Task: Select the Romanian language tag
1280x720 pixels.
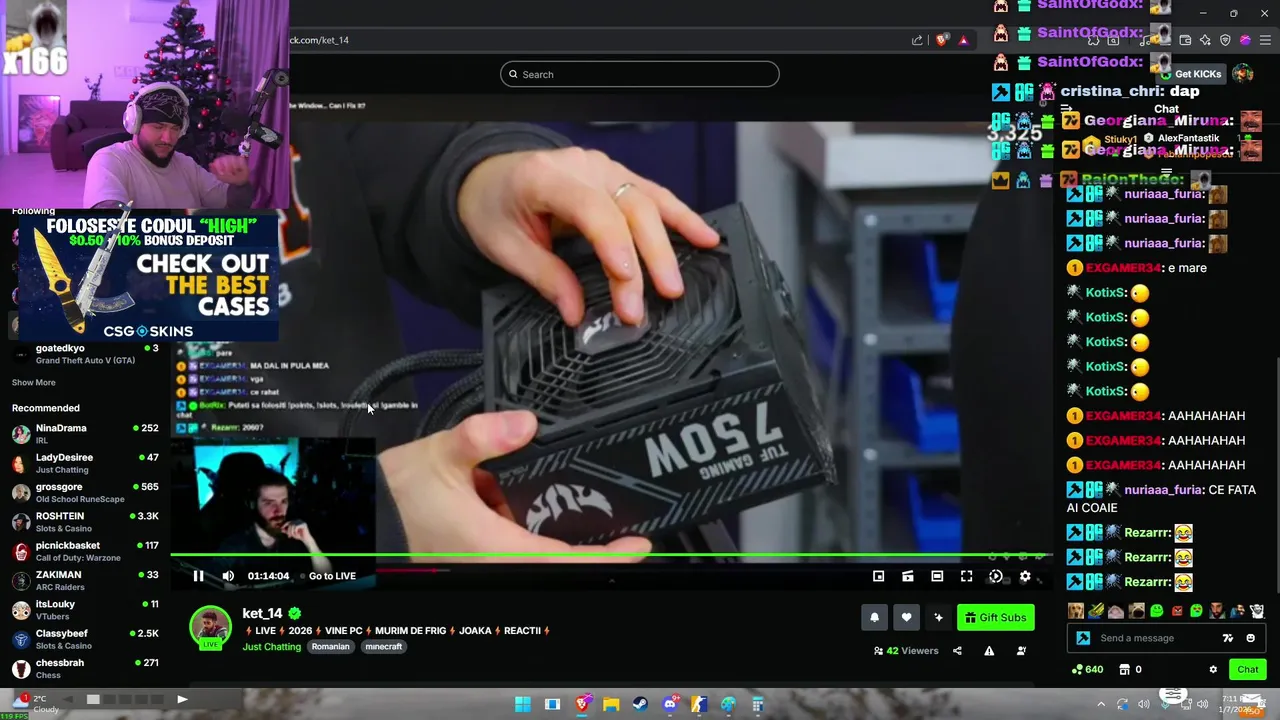Action: 330,647
